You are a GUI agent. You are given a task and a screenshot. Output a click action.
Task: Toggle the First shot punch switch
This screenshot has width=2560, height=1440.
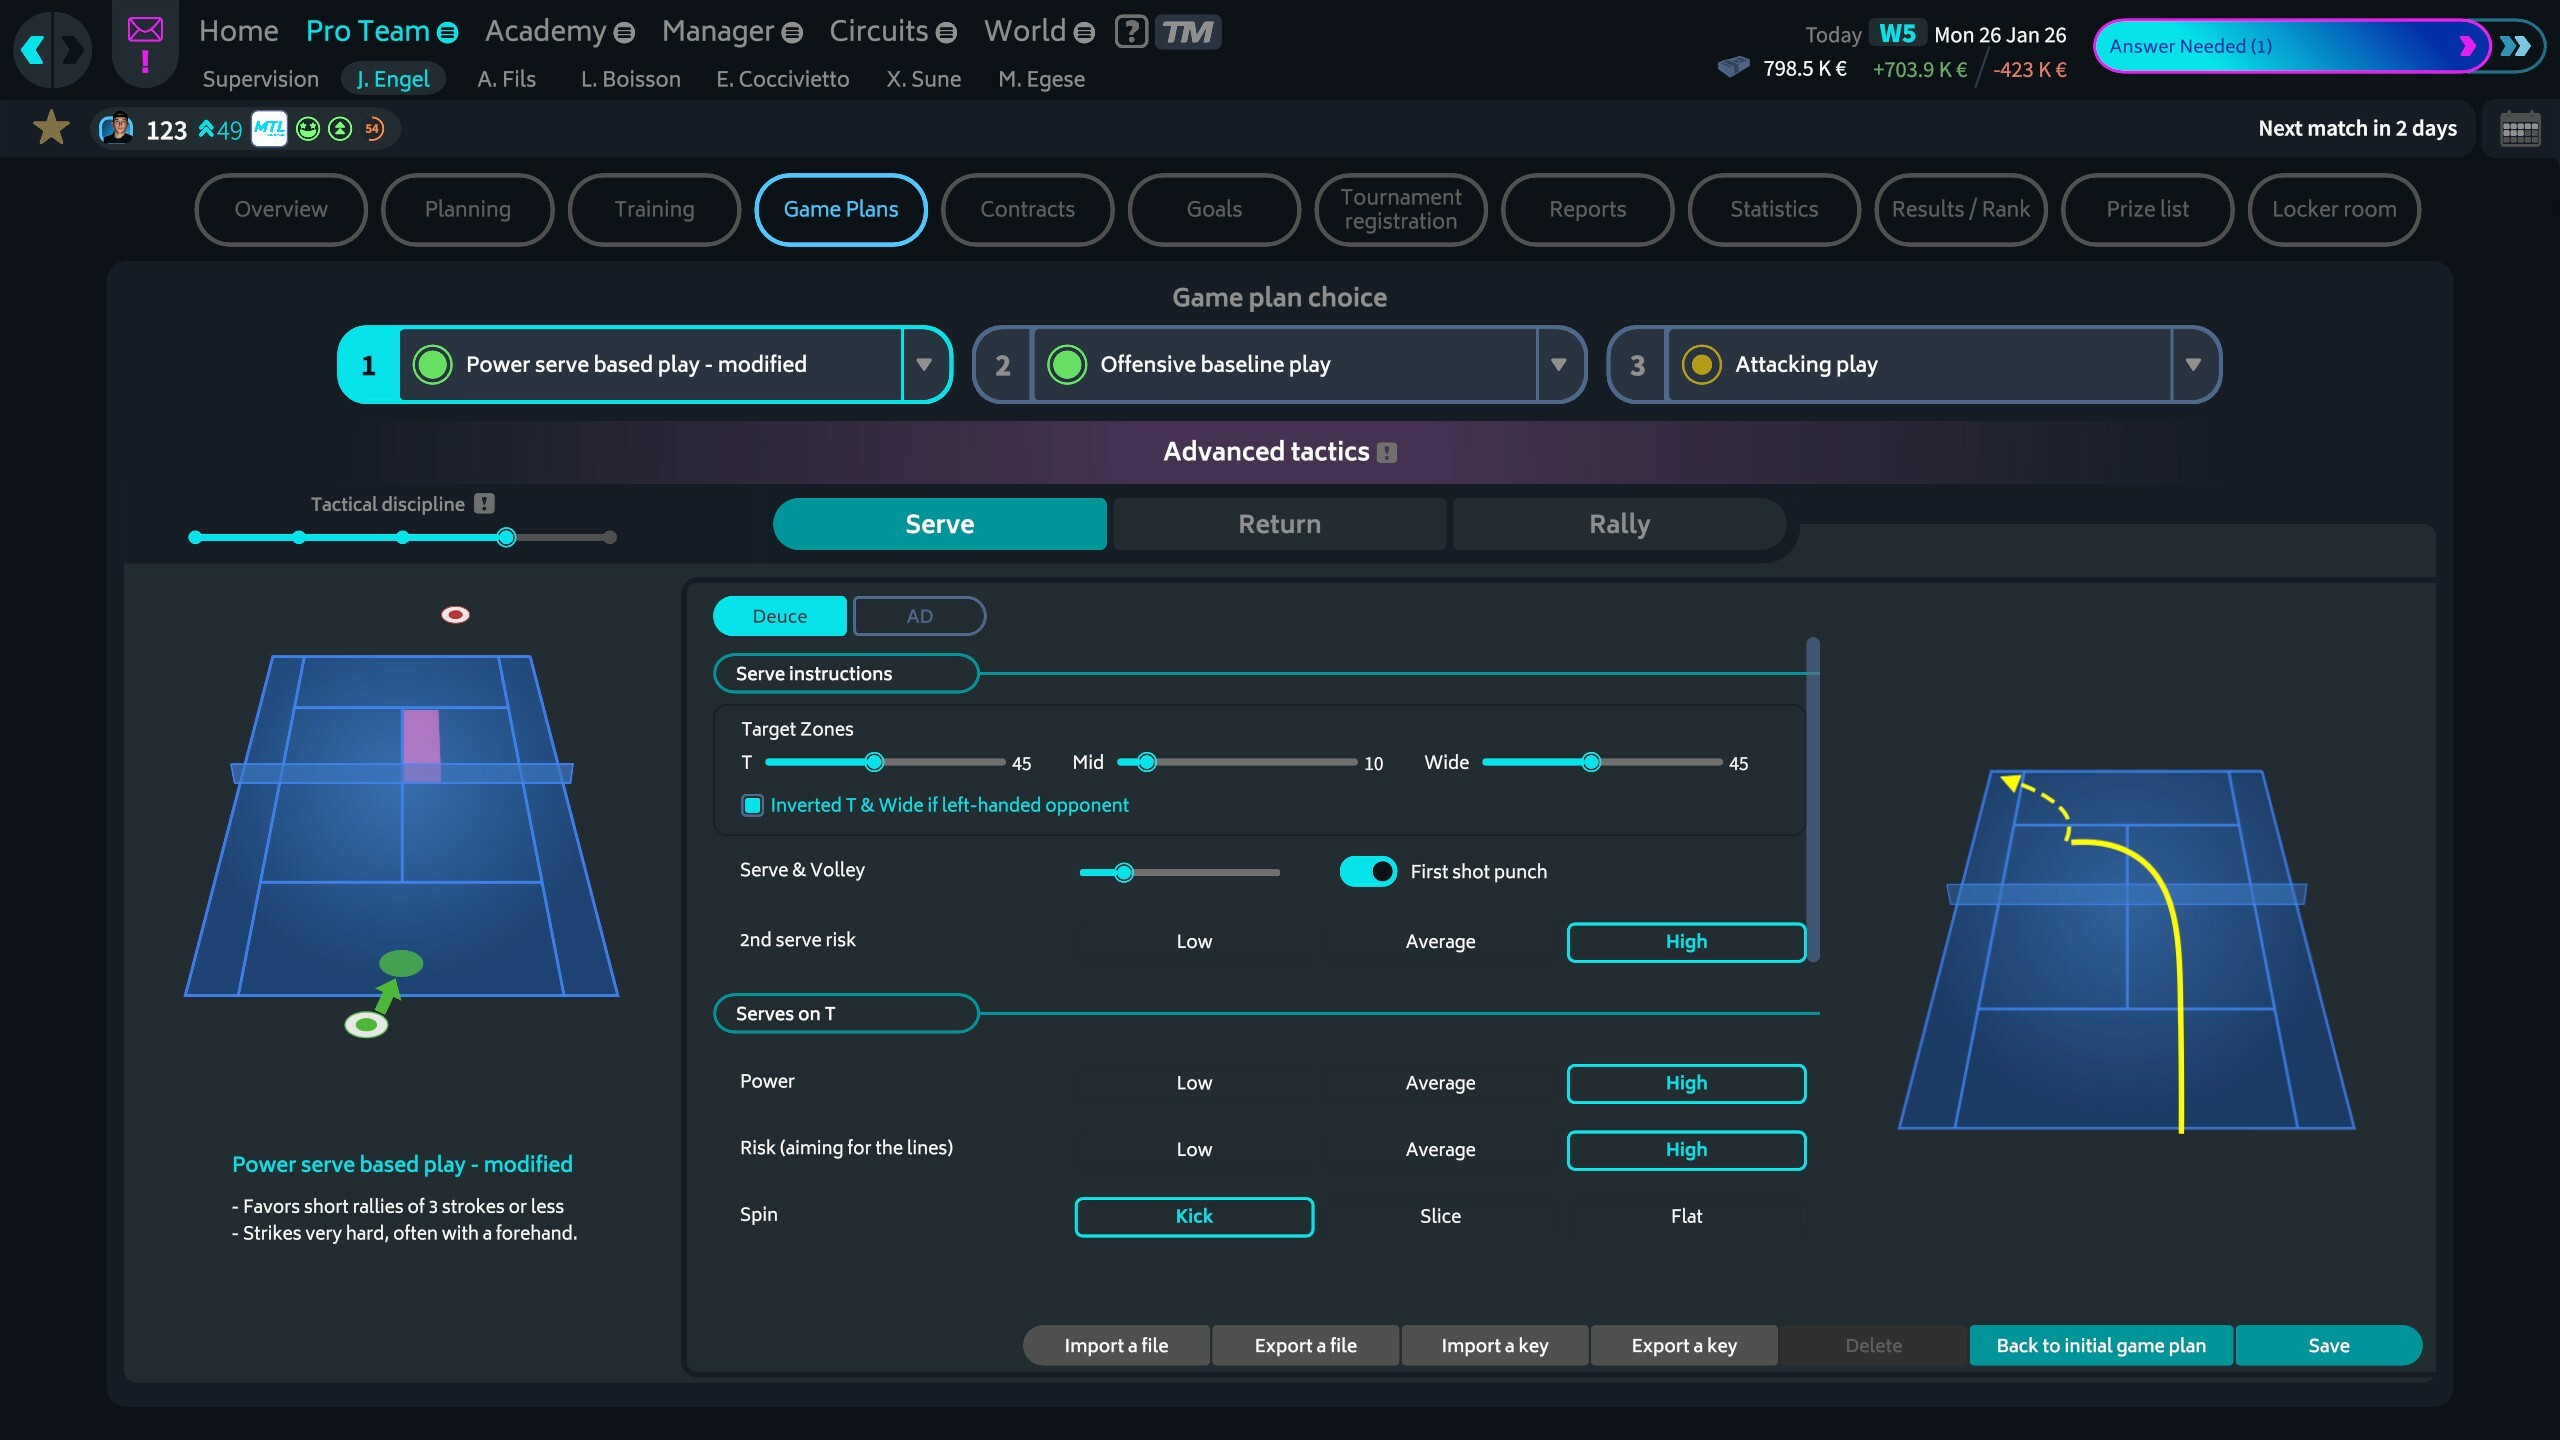(1368, 871)
